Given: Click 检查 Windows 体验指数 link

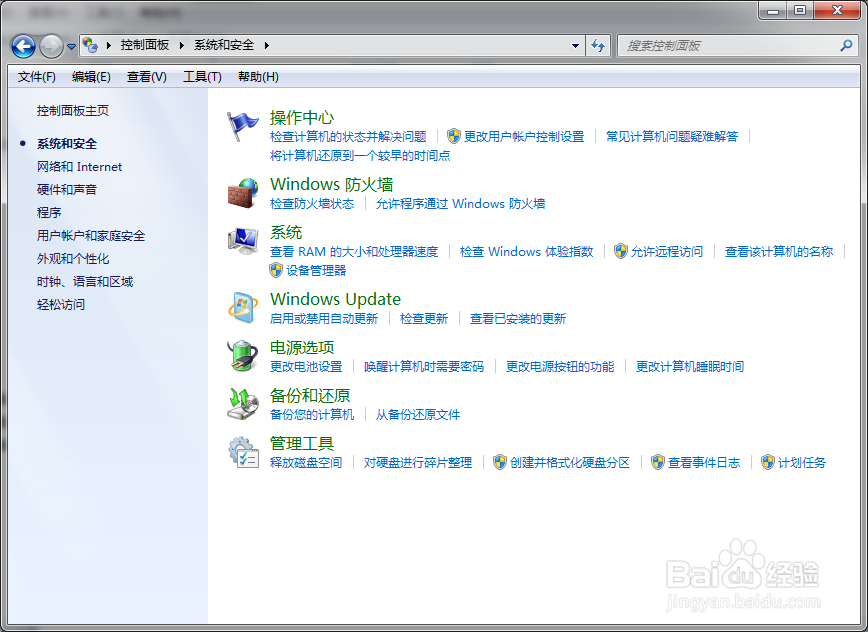Looking at the screenshot, I should (x=526, y=252).
